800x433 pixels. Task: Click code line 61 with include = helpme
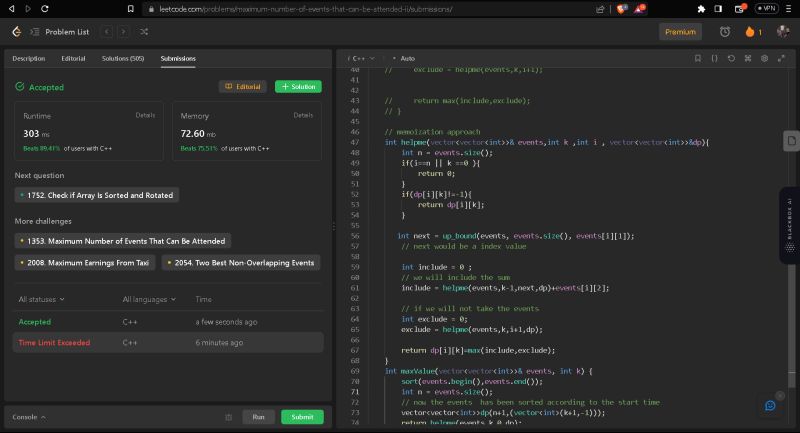[x=505, y=288]
